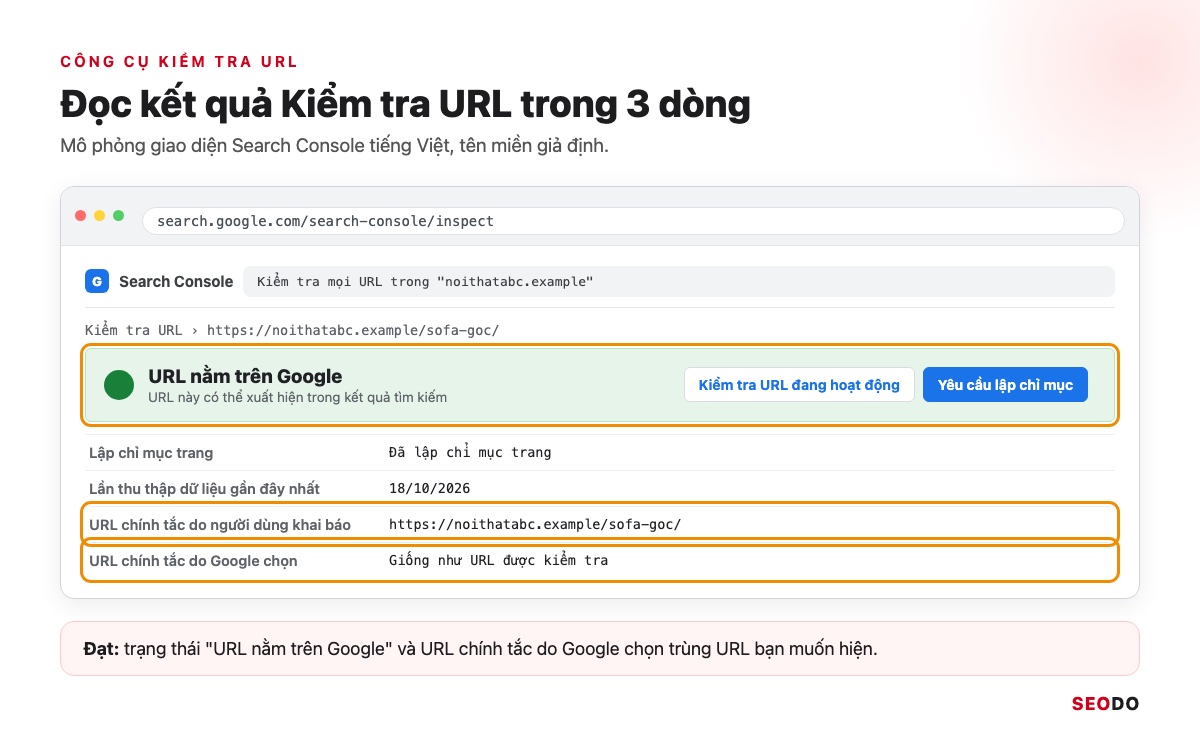Viewport: 1200px width, 736px height.
Task: Click the "Đạt:" summary note text
Action: click(480, 648)
